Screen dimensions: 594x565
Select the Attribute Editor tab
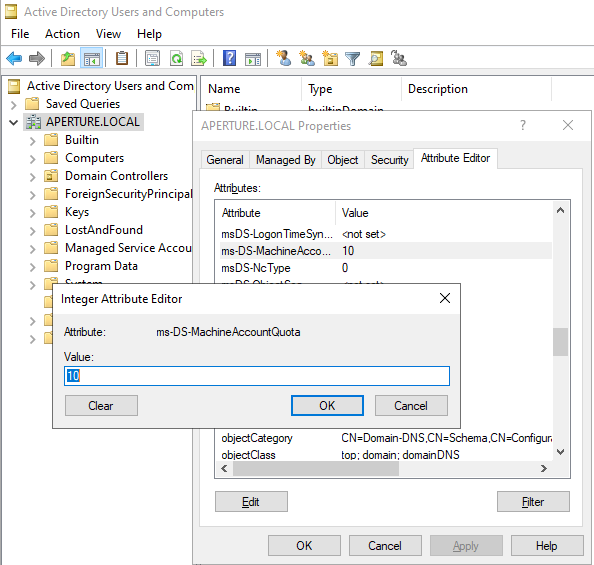pos(455,158)
